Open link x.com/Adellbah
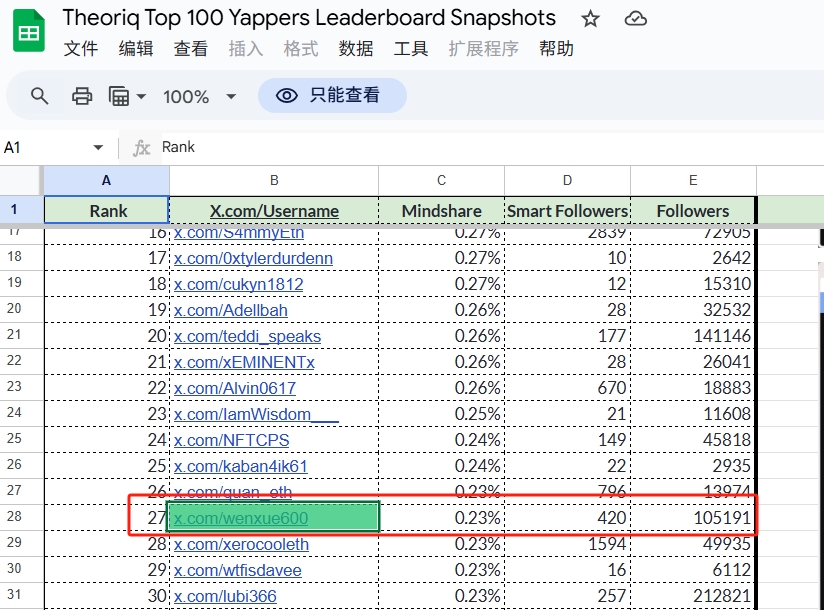This screenshot has height=610, width=824. (231, 311)
